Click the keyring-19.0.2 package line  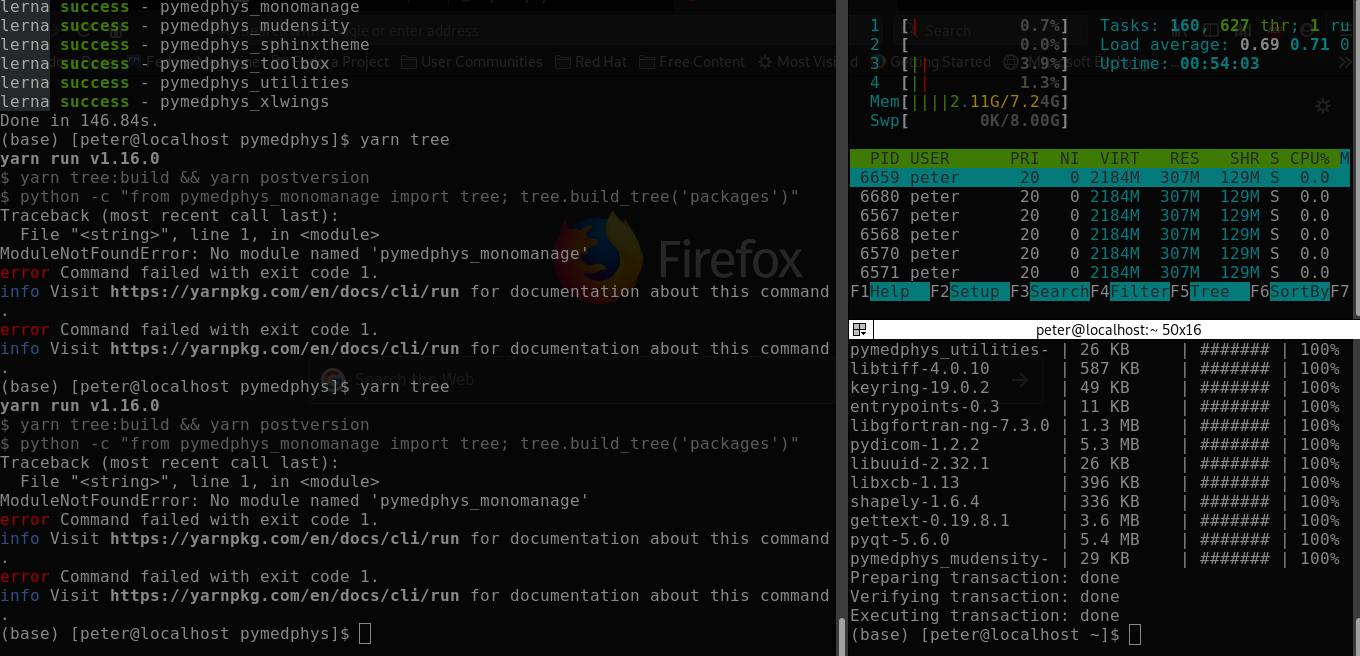[x=1095, y=387]
